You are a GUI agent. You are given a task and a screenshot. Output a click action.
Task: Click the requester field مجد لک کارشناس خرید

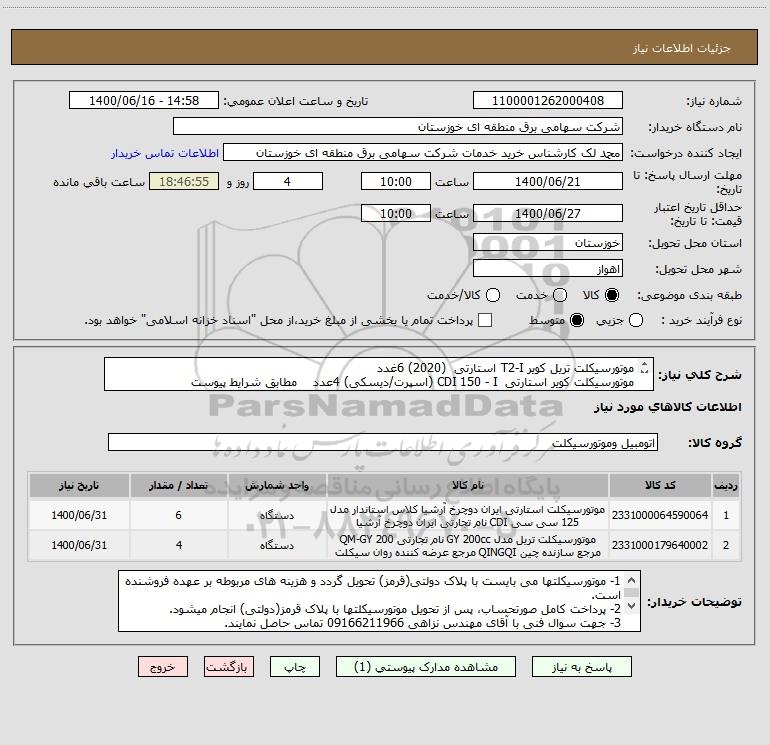(423, 152)
